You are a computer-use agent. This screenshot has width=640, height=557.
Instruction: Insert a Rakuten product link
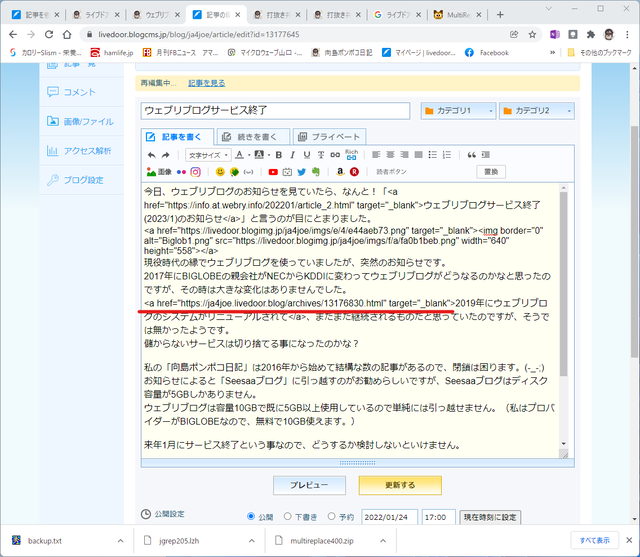[354, 172]
